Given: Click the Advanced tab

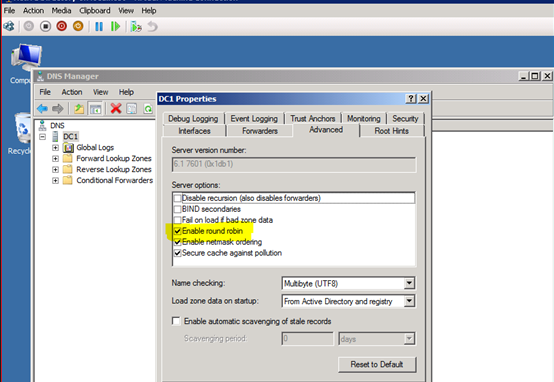Looking at the screenshot, I should [x=326, y=130].
